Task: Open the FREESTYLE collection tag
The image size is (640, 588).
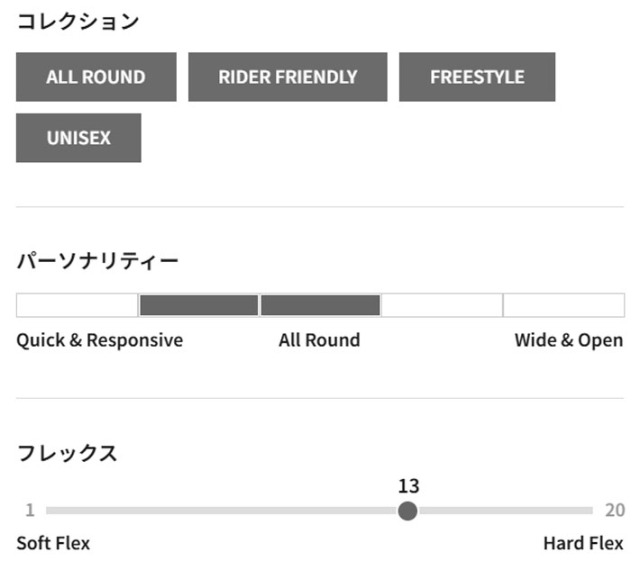Action: click(x=477, y=77)
